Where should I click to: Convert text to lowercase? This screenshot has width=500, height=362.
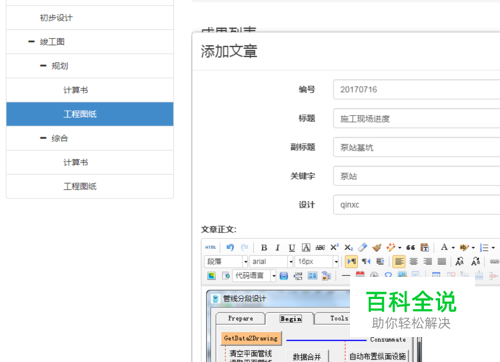pyautogui.click(x=475, y=262)
